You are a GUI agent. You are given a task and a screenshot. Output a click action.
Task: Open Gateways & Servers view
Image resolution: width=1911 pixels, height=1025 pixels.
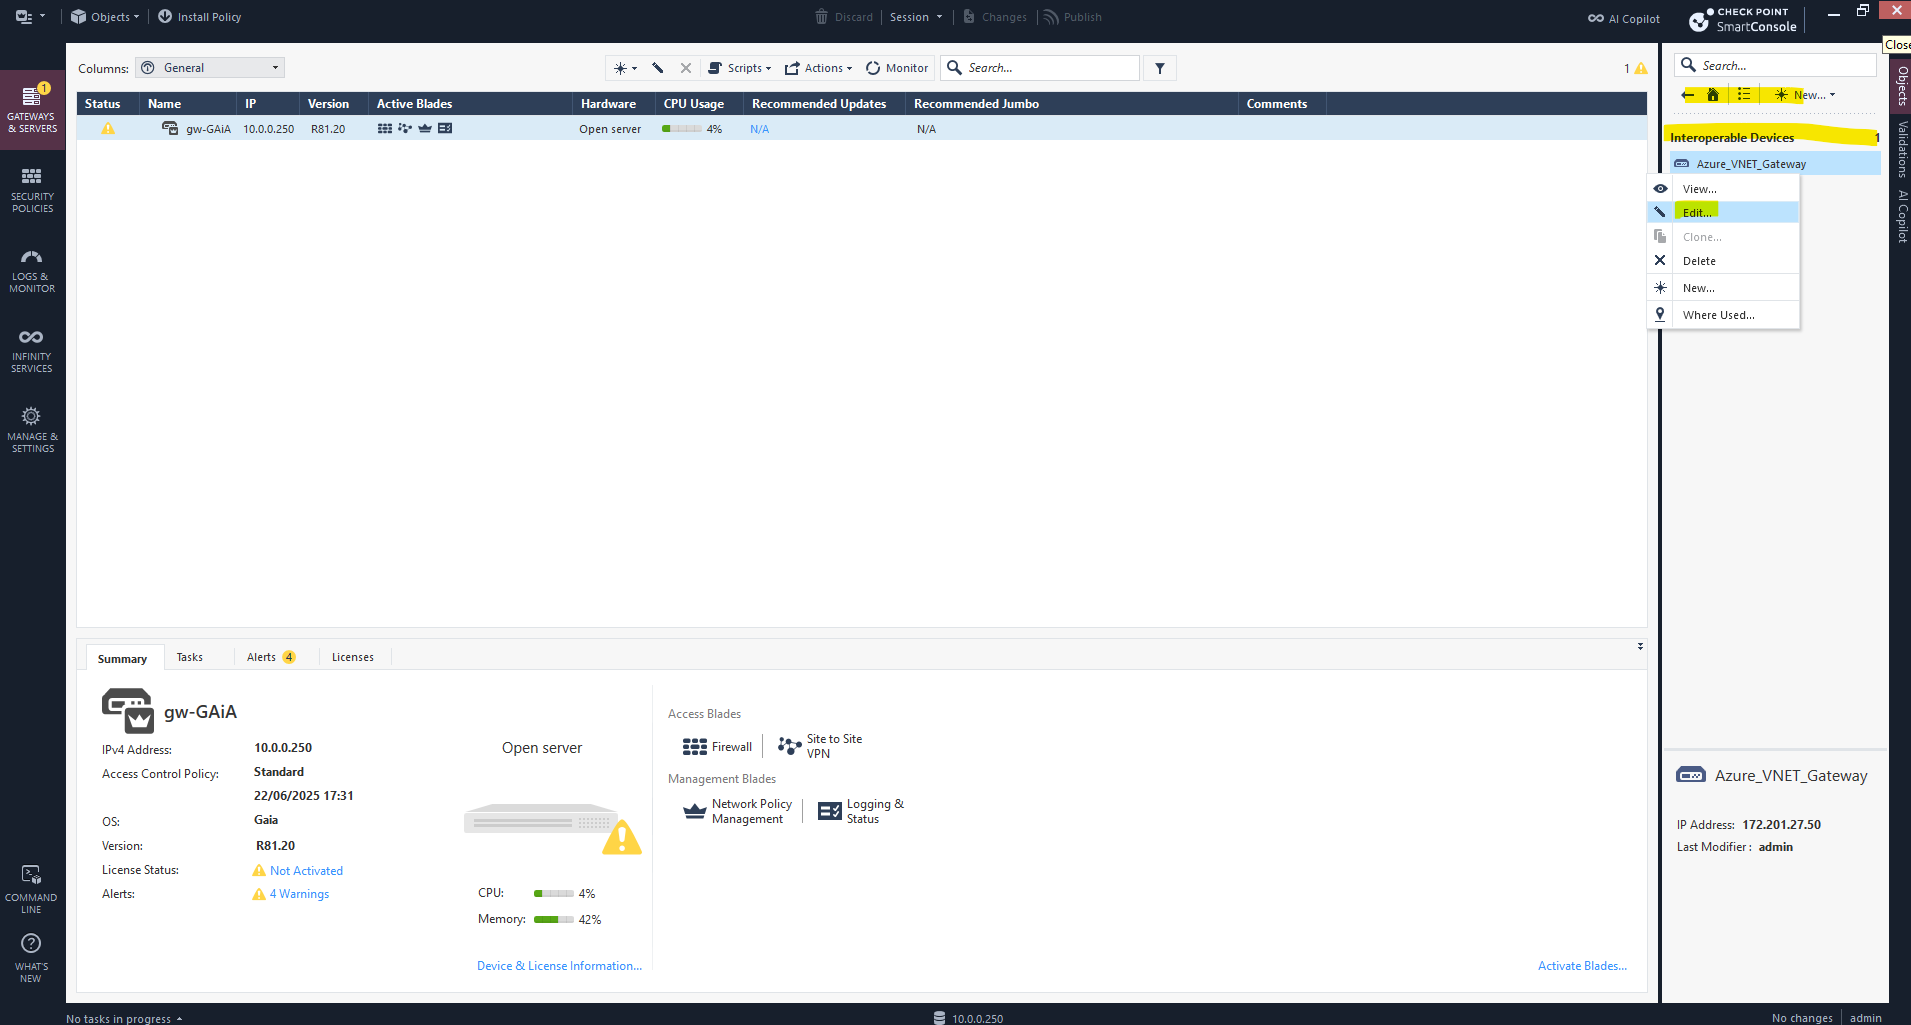point(32,110)
